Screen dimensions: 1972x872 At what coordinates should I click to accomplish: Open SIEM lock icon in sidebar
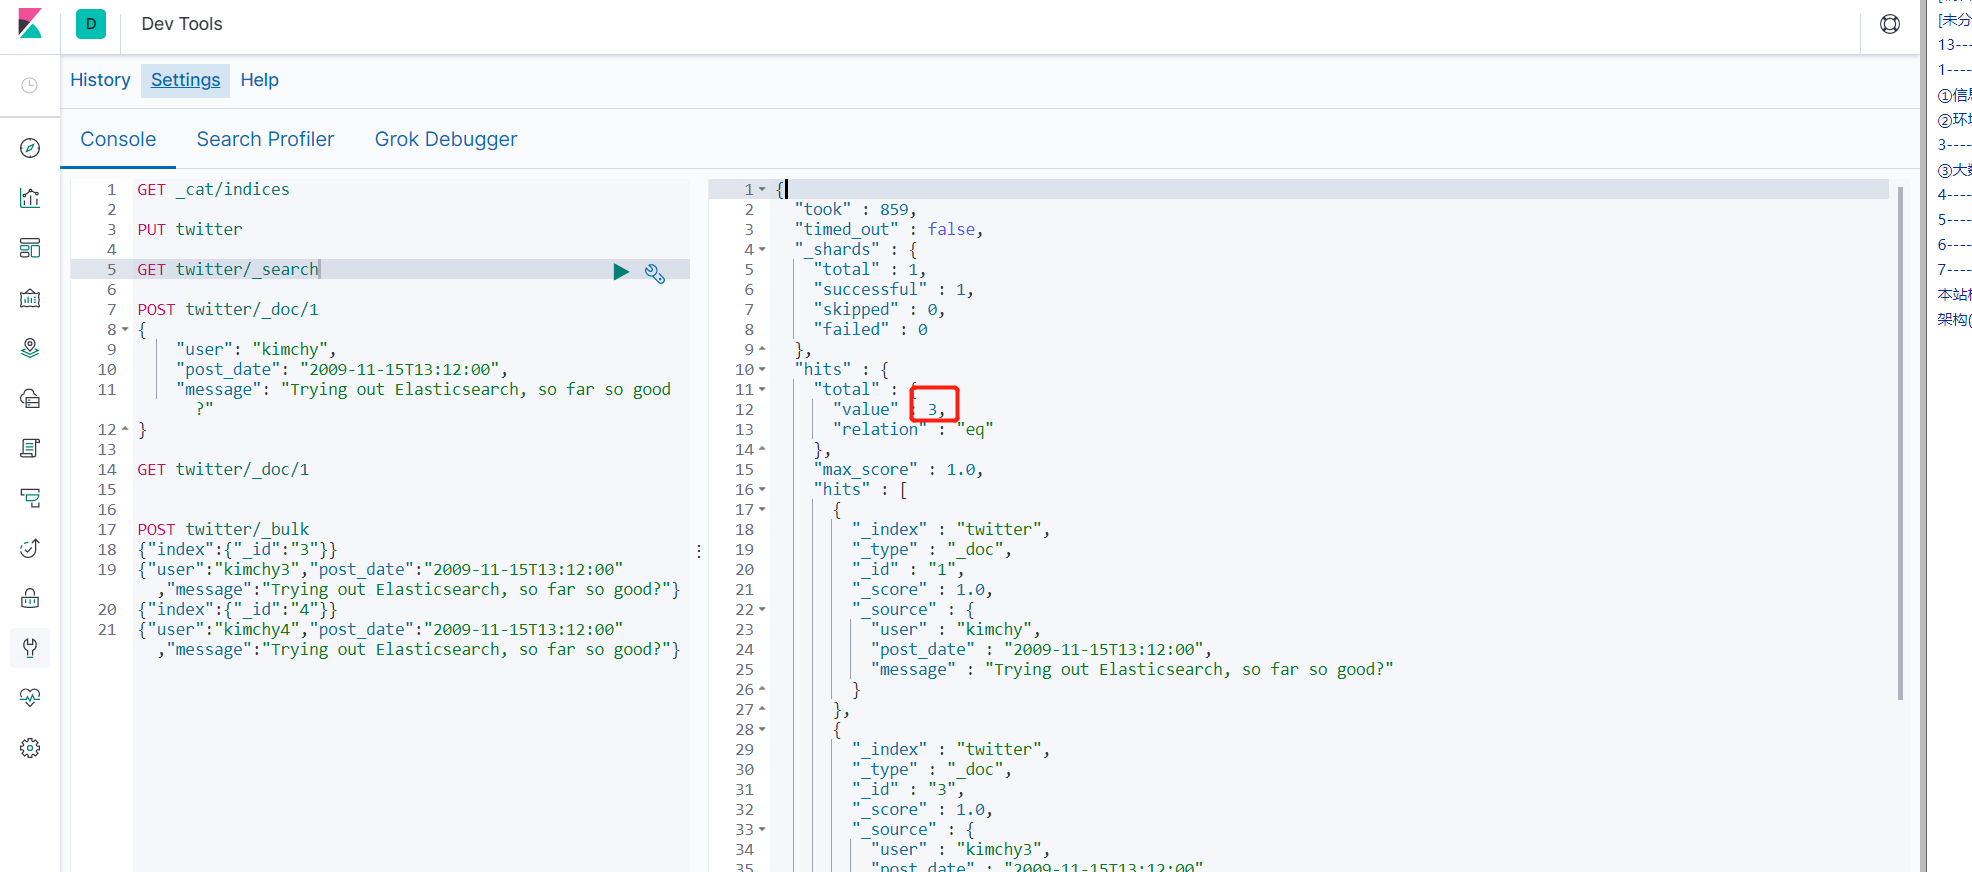pos(30,598)
